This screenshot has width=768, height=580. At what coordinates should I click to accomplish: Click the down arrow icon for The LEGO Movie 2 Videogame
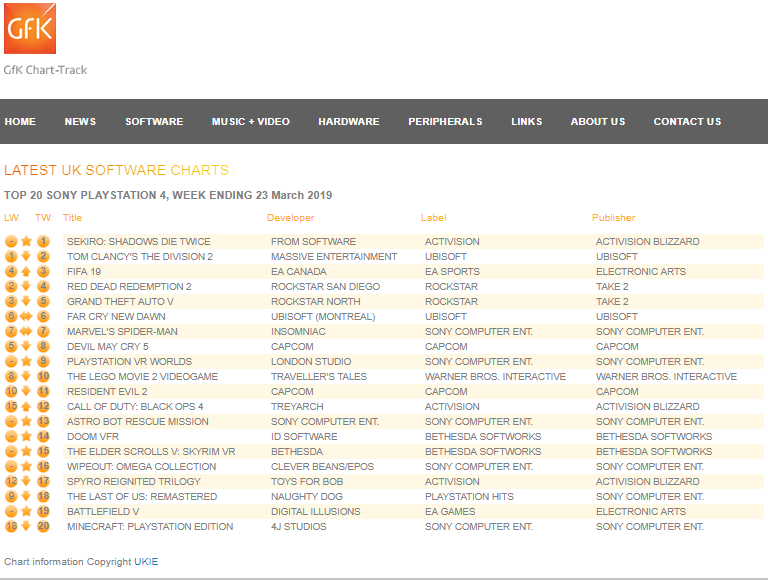[x=26, y=376]
